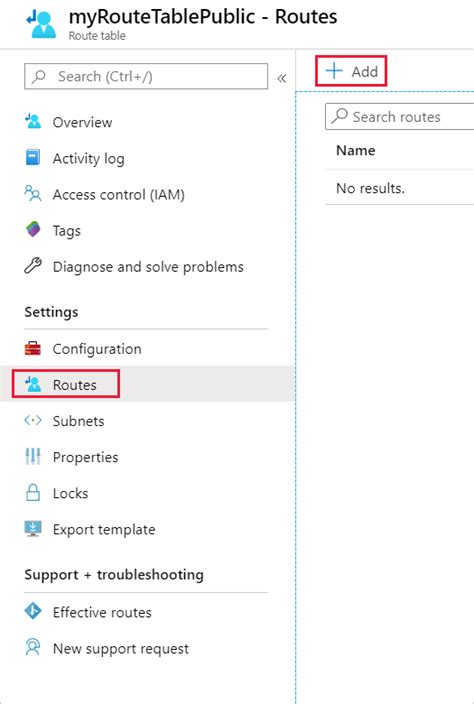Screen dimensions: 474x704
Task: Collapse the sidebar with the double chevron
Action: [x=282, y=79]
